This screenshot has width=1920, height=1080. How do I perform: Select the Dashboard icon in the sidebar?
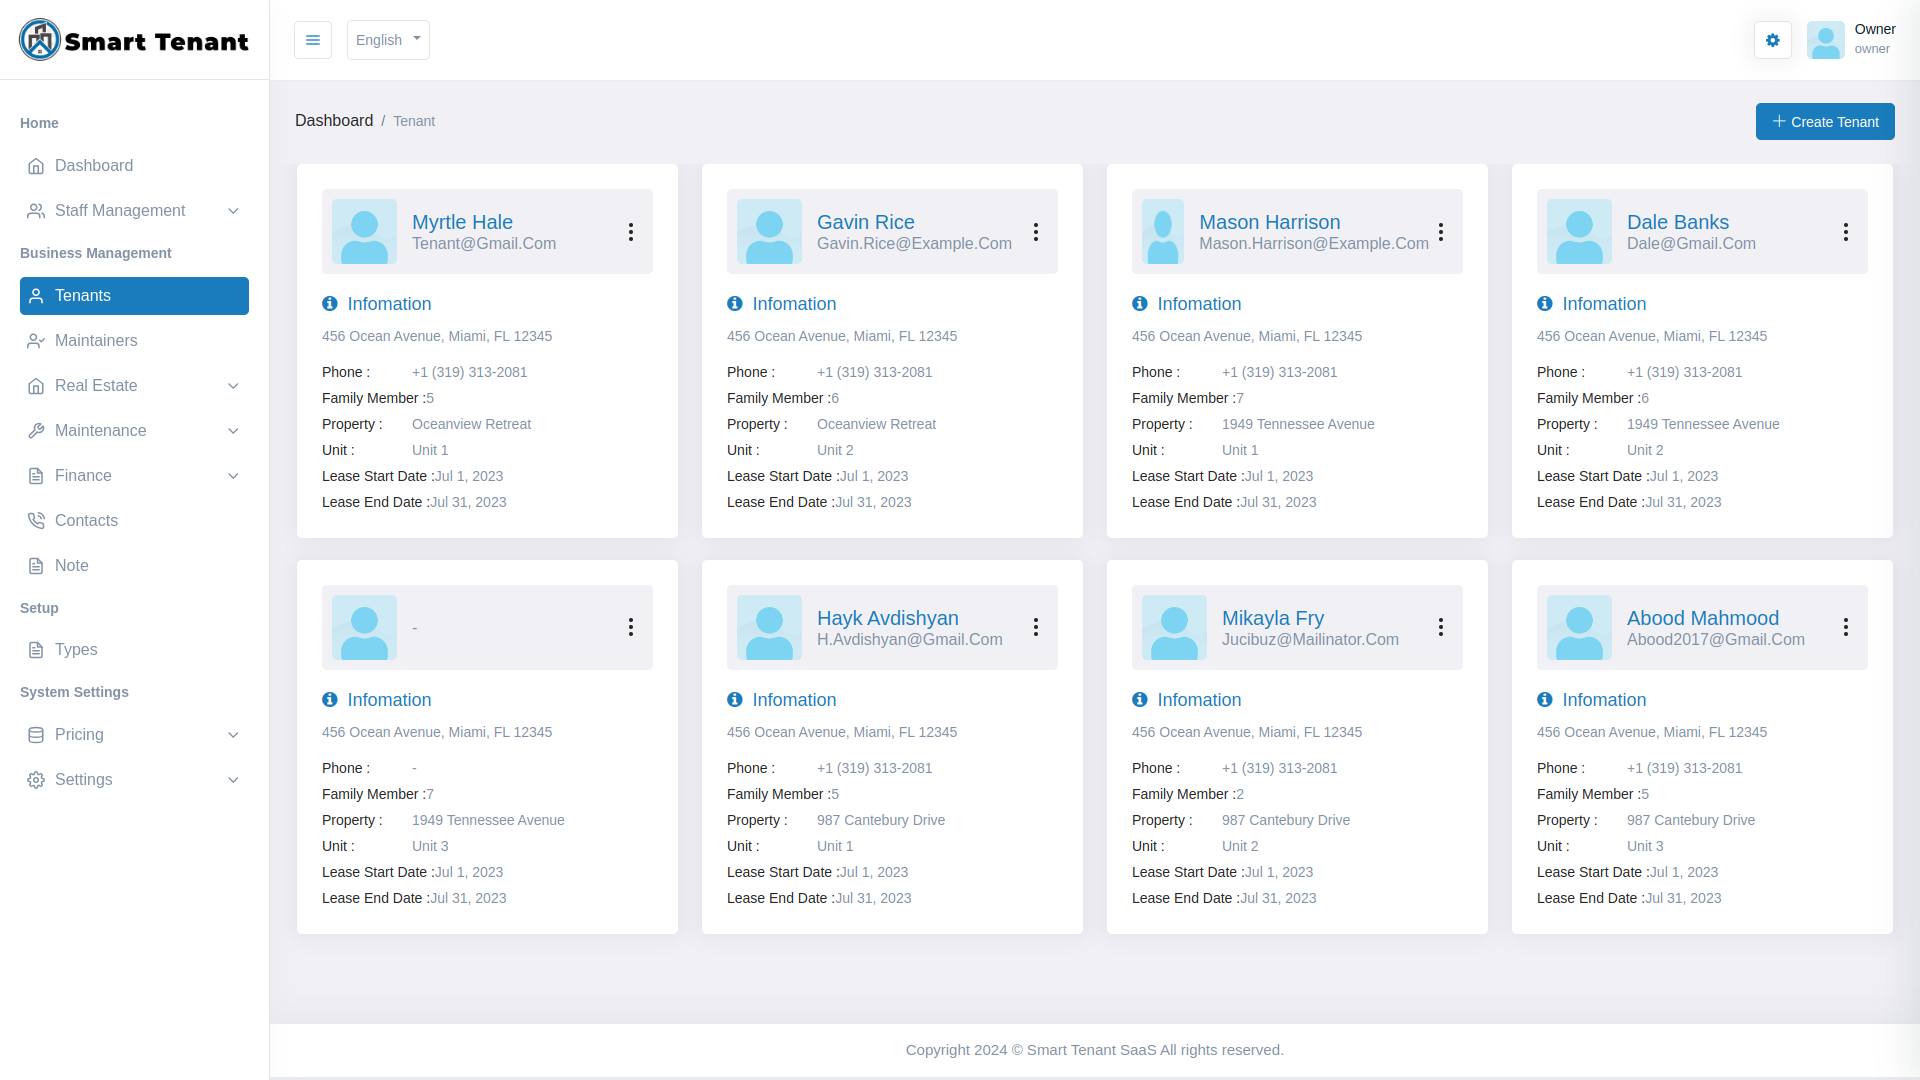(36, 166)
